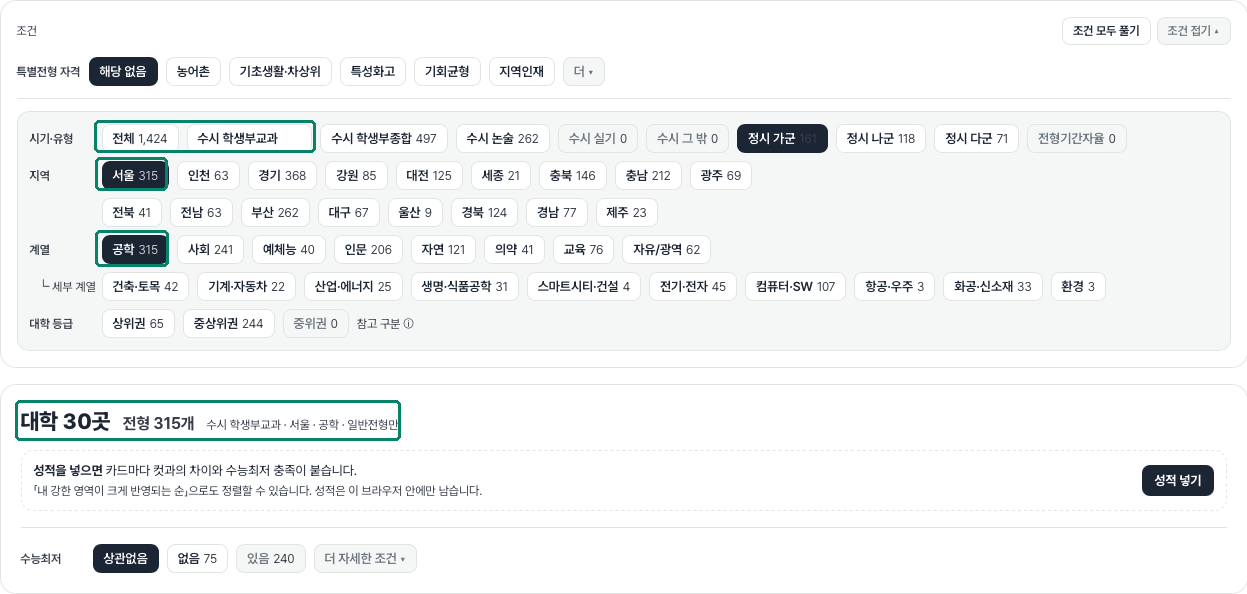The image size is (1247, 594).
Task: Select the 정시 가군 filter
Action: pos(782,139)
